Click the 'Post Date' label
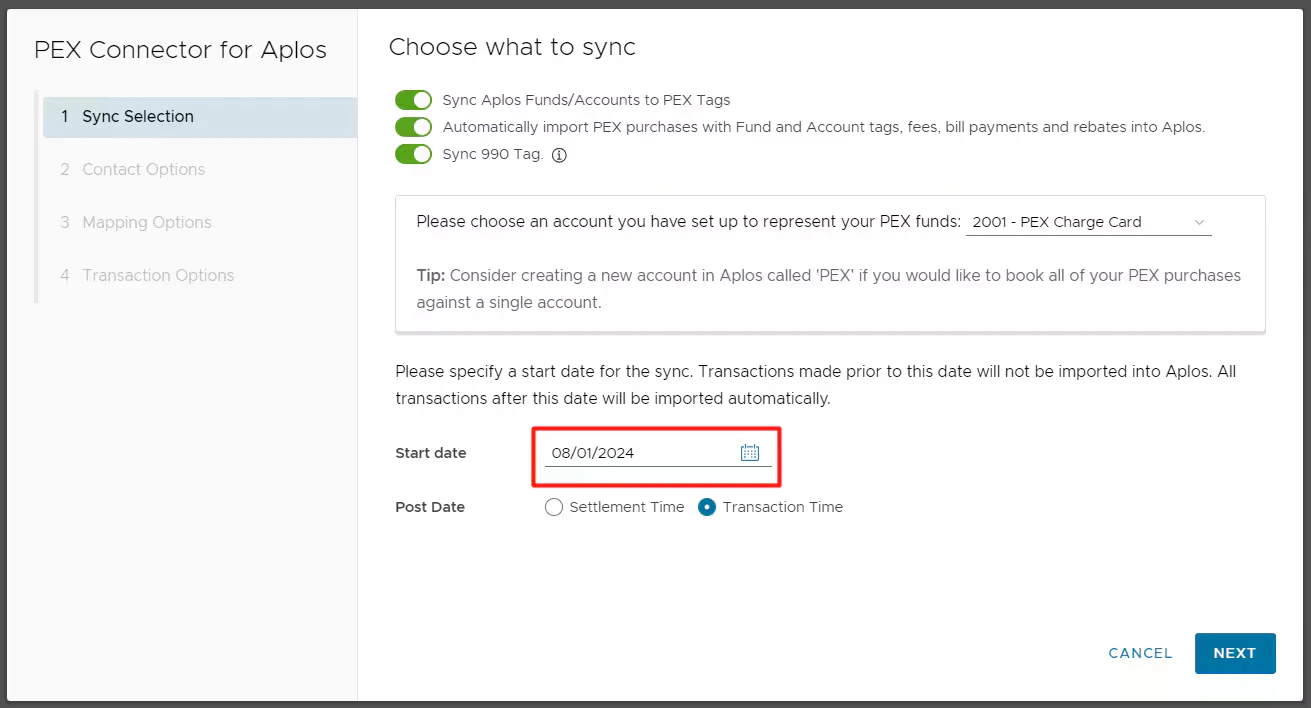The image size is (1311, 708). (x=430, y=507)
